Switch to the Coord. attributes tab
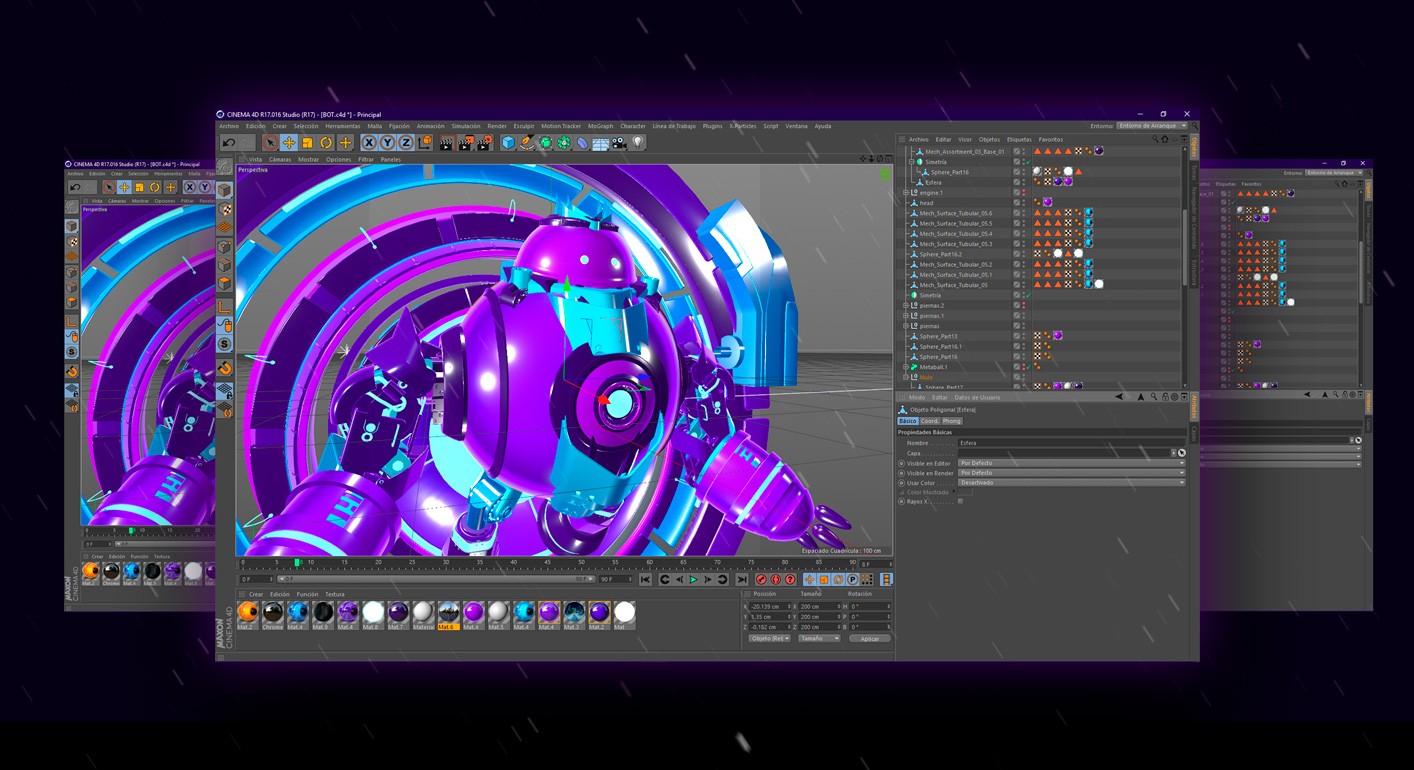Image resolution: width=1414 pixels, height=770 pixels. pyautogui.click(x=930, y=421)
